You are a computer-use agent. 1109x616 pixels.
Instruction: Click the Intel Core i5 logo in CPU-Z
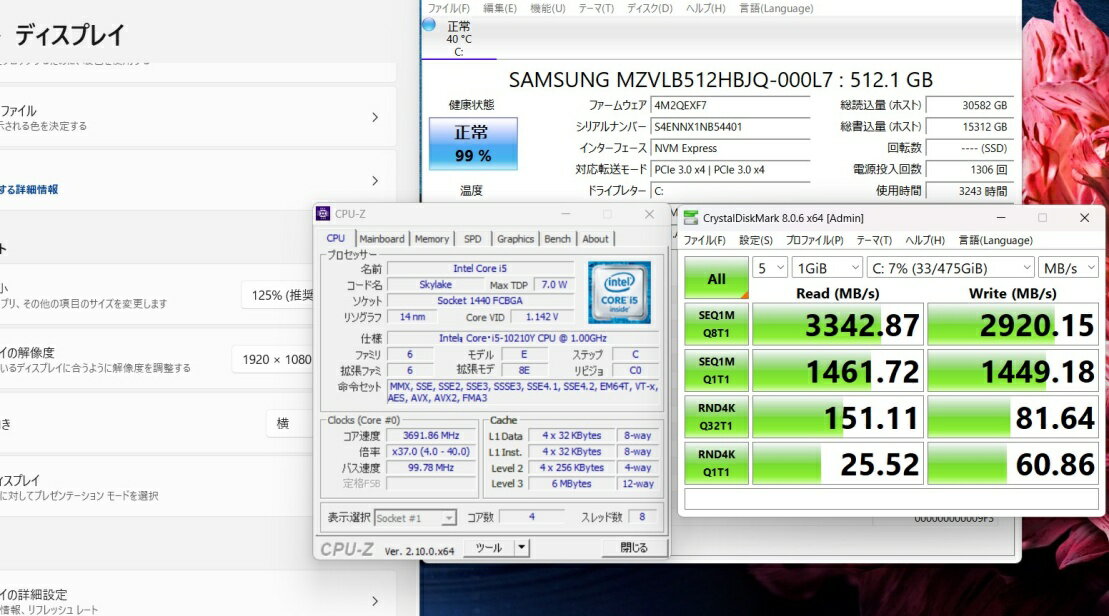click(x=620, y=293)
